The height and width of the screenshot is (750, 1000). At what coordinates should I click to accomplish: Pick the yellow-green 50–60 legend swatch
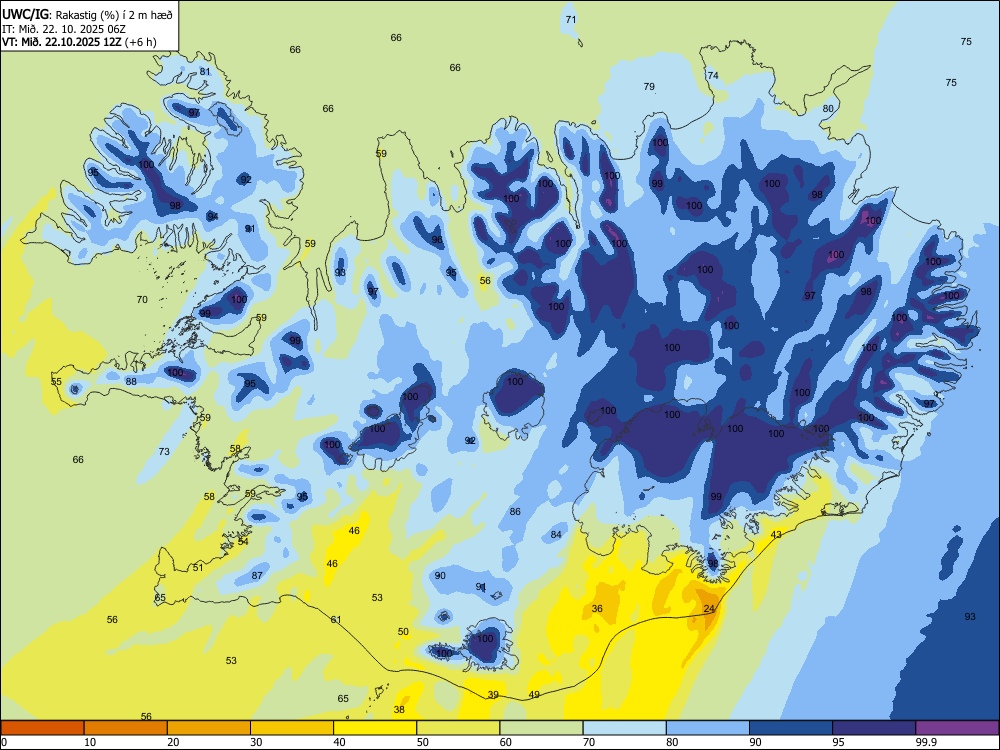[x=458, y=728]
